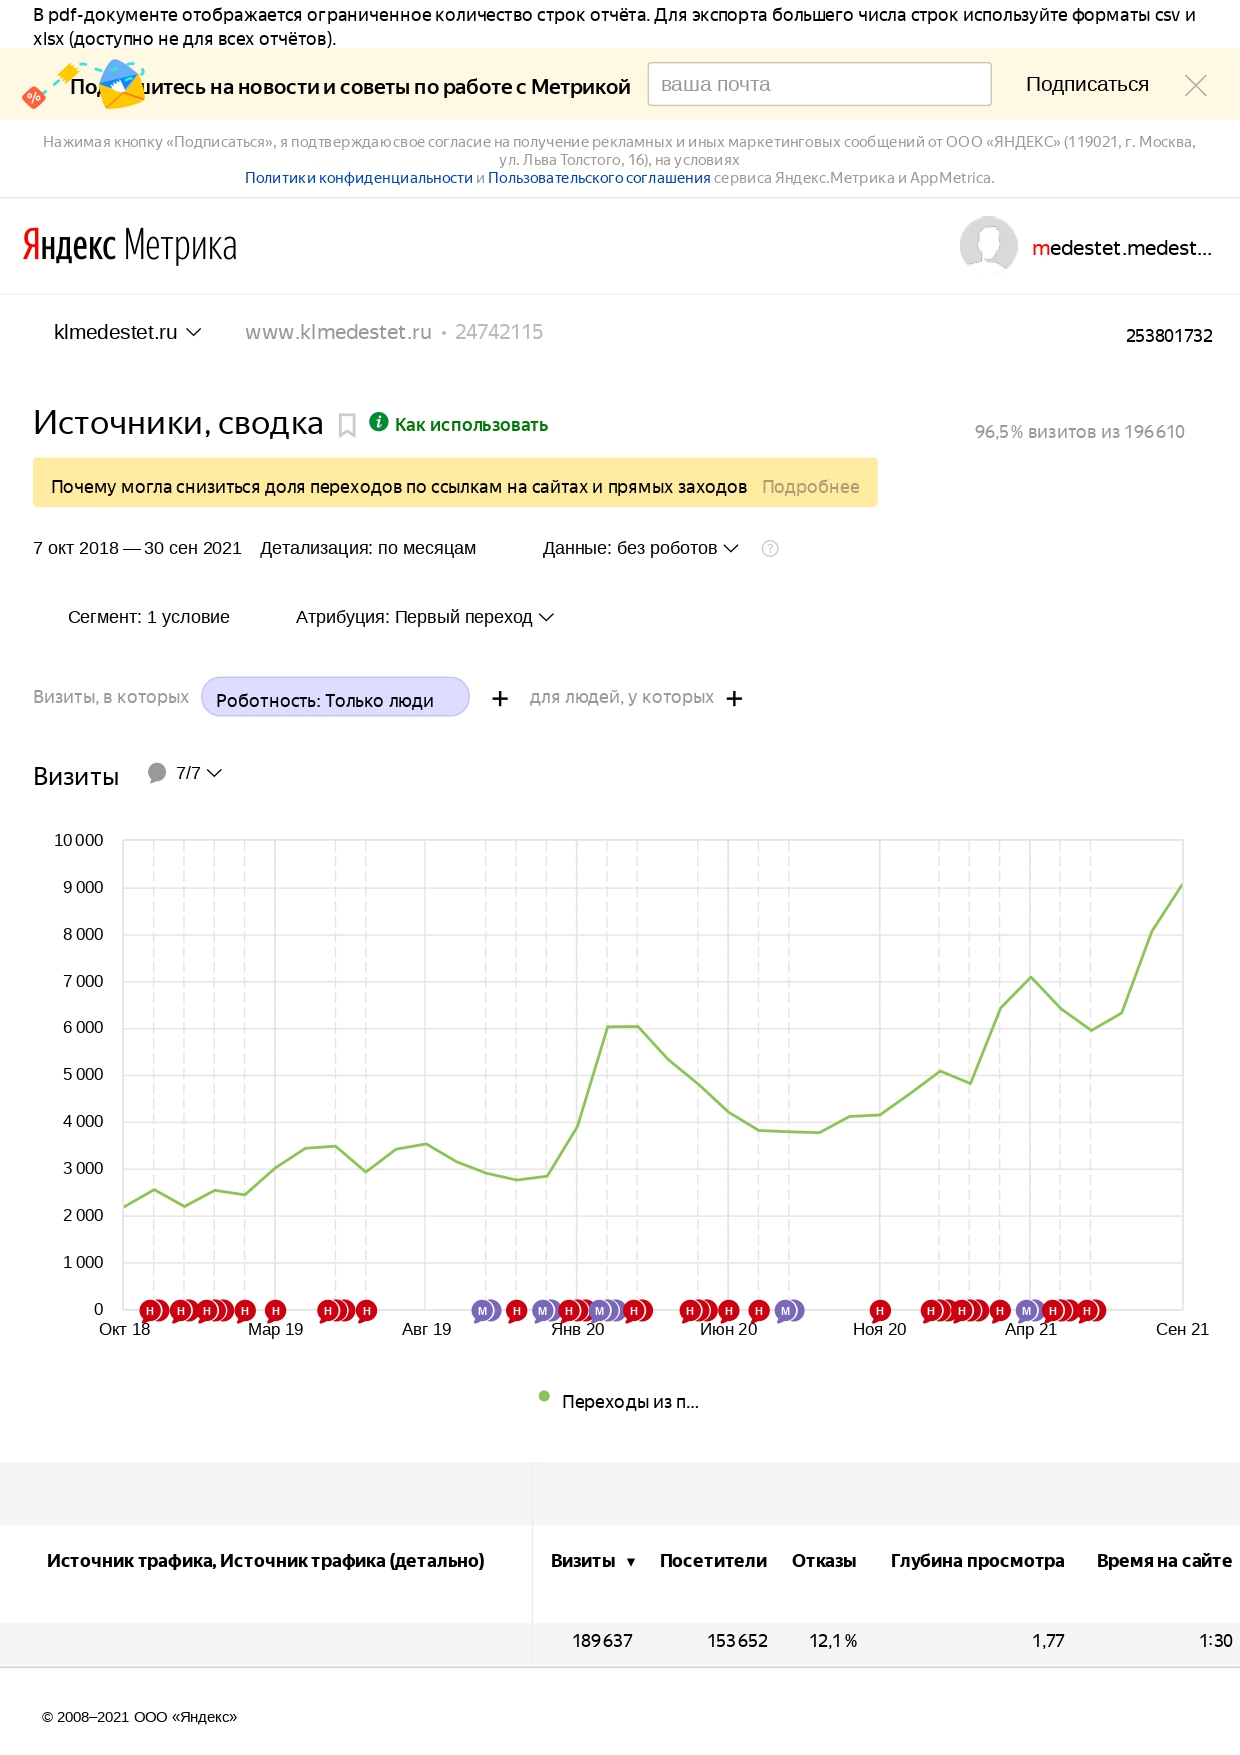Click the first red note marker at Окт 18
Screen dimensions: 1240x1755
click(x=150, y=1310)
